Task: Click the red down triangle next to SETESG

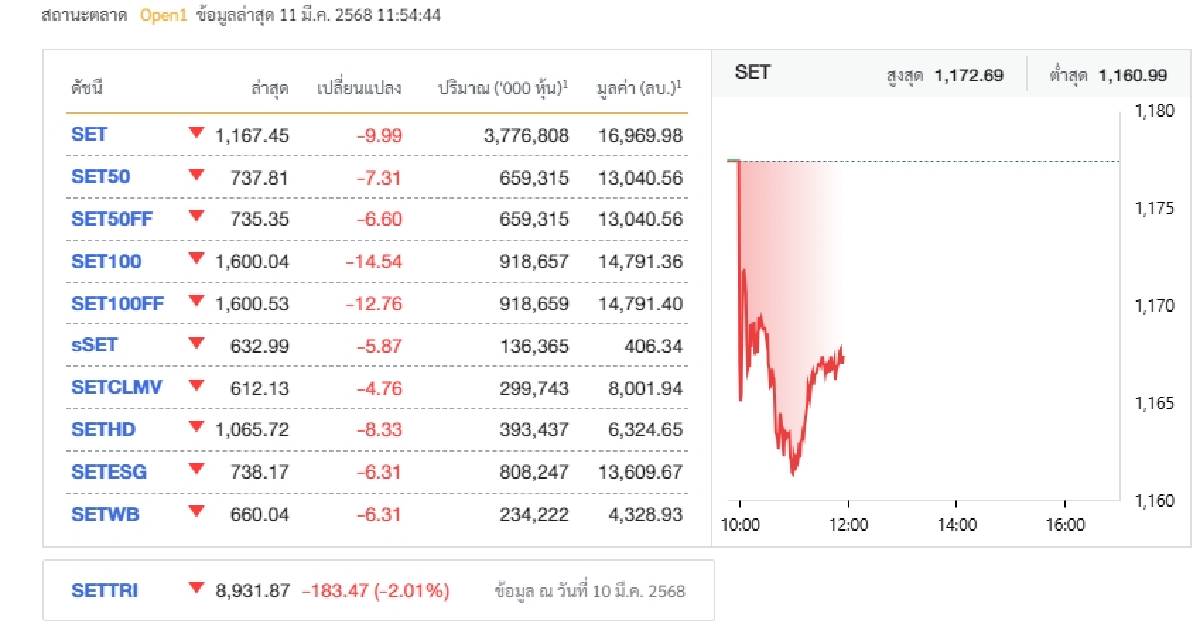Action: click(x=196, y=470)
